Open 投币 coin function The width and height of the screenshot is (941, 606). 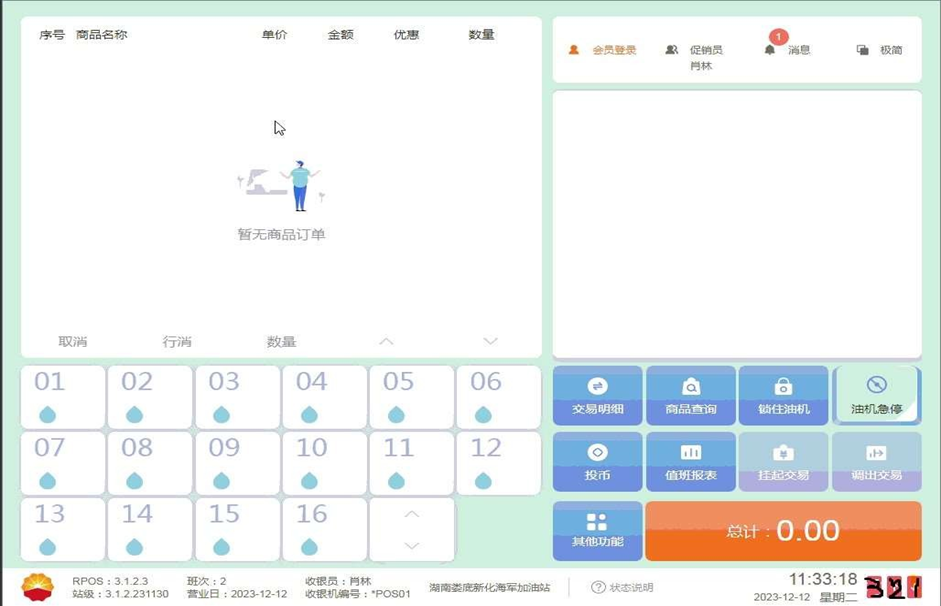(597, 462)
